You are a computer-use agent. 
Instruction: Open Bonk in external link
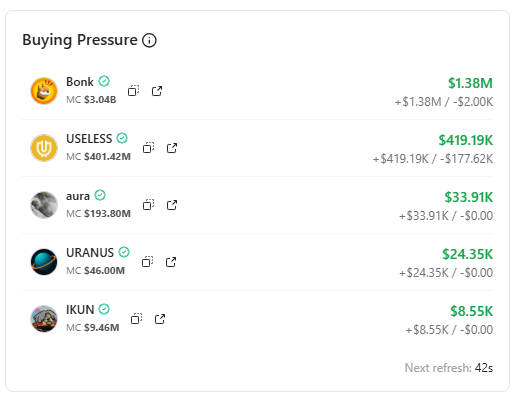[157, 91]
